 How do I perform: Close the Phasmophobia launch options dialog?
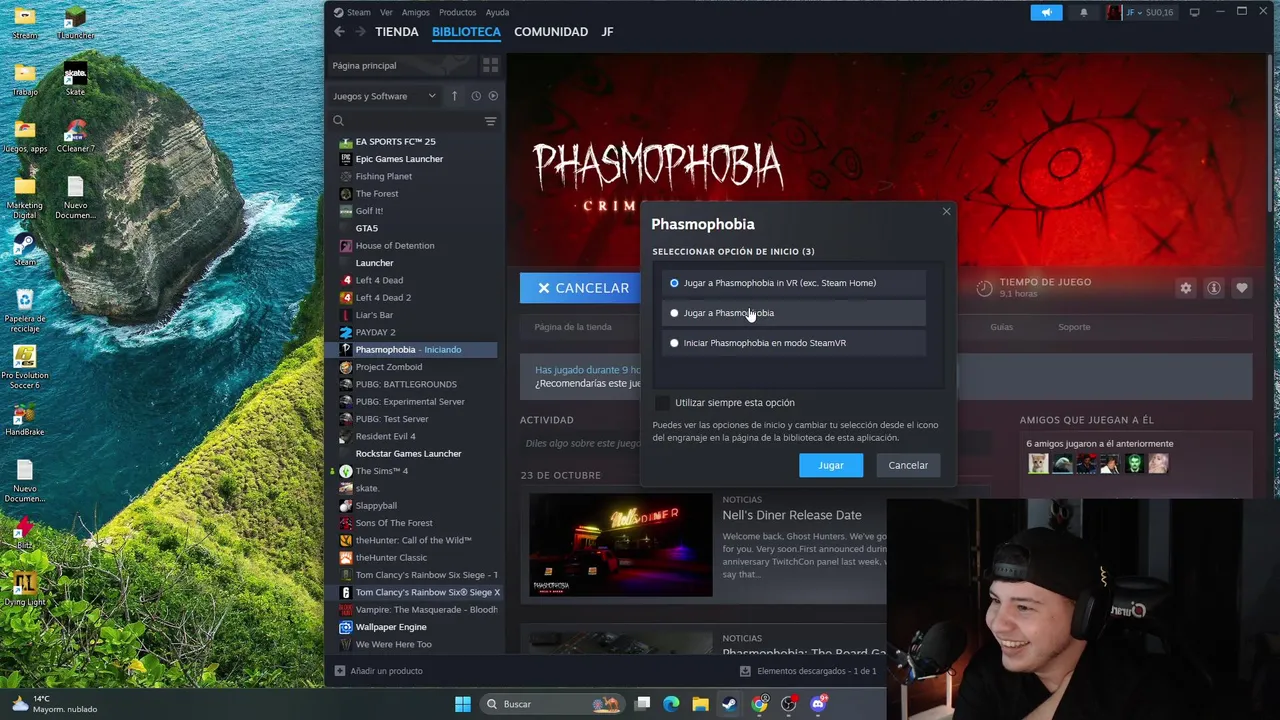point(946,211)
